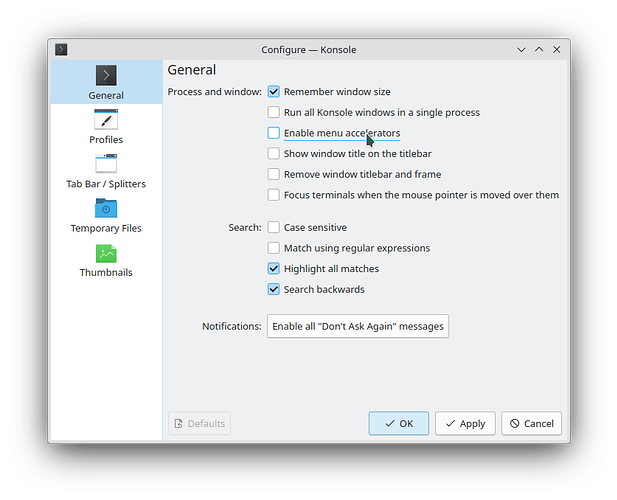The image size is (617, 500).
Task: Select the Profiles label in sidebar
Action: (106, 140)
